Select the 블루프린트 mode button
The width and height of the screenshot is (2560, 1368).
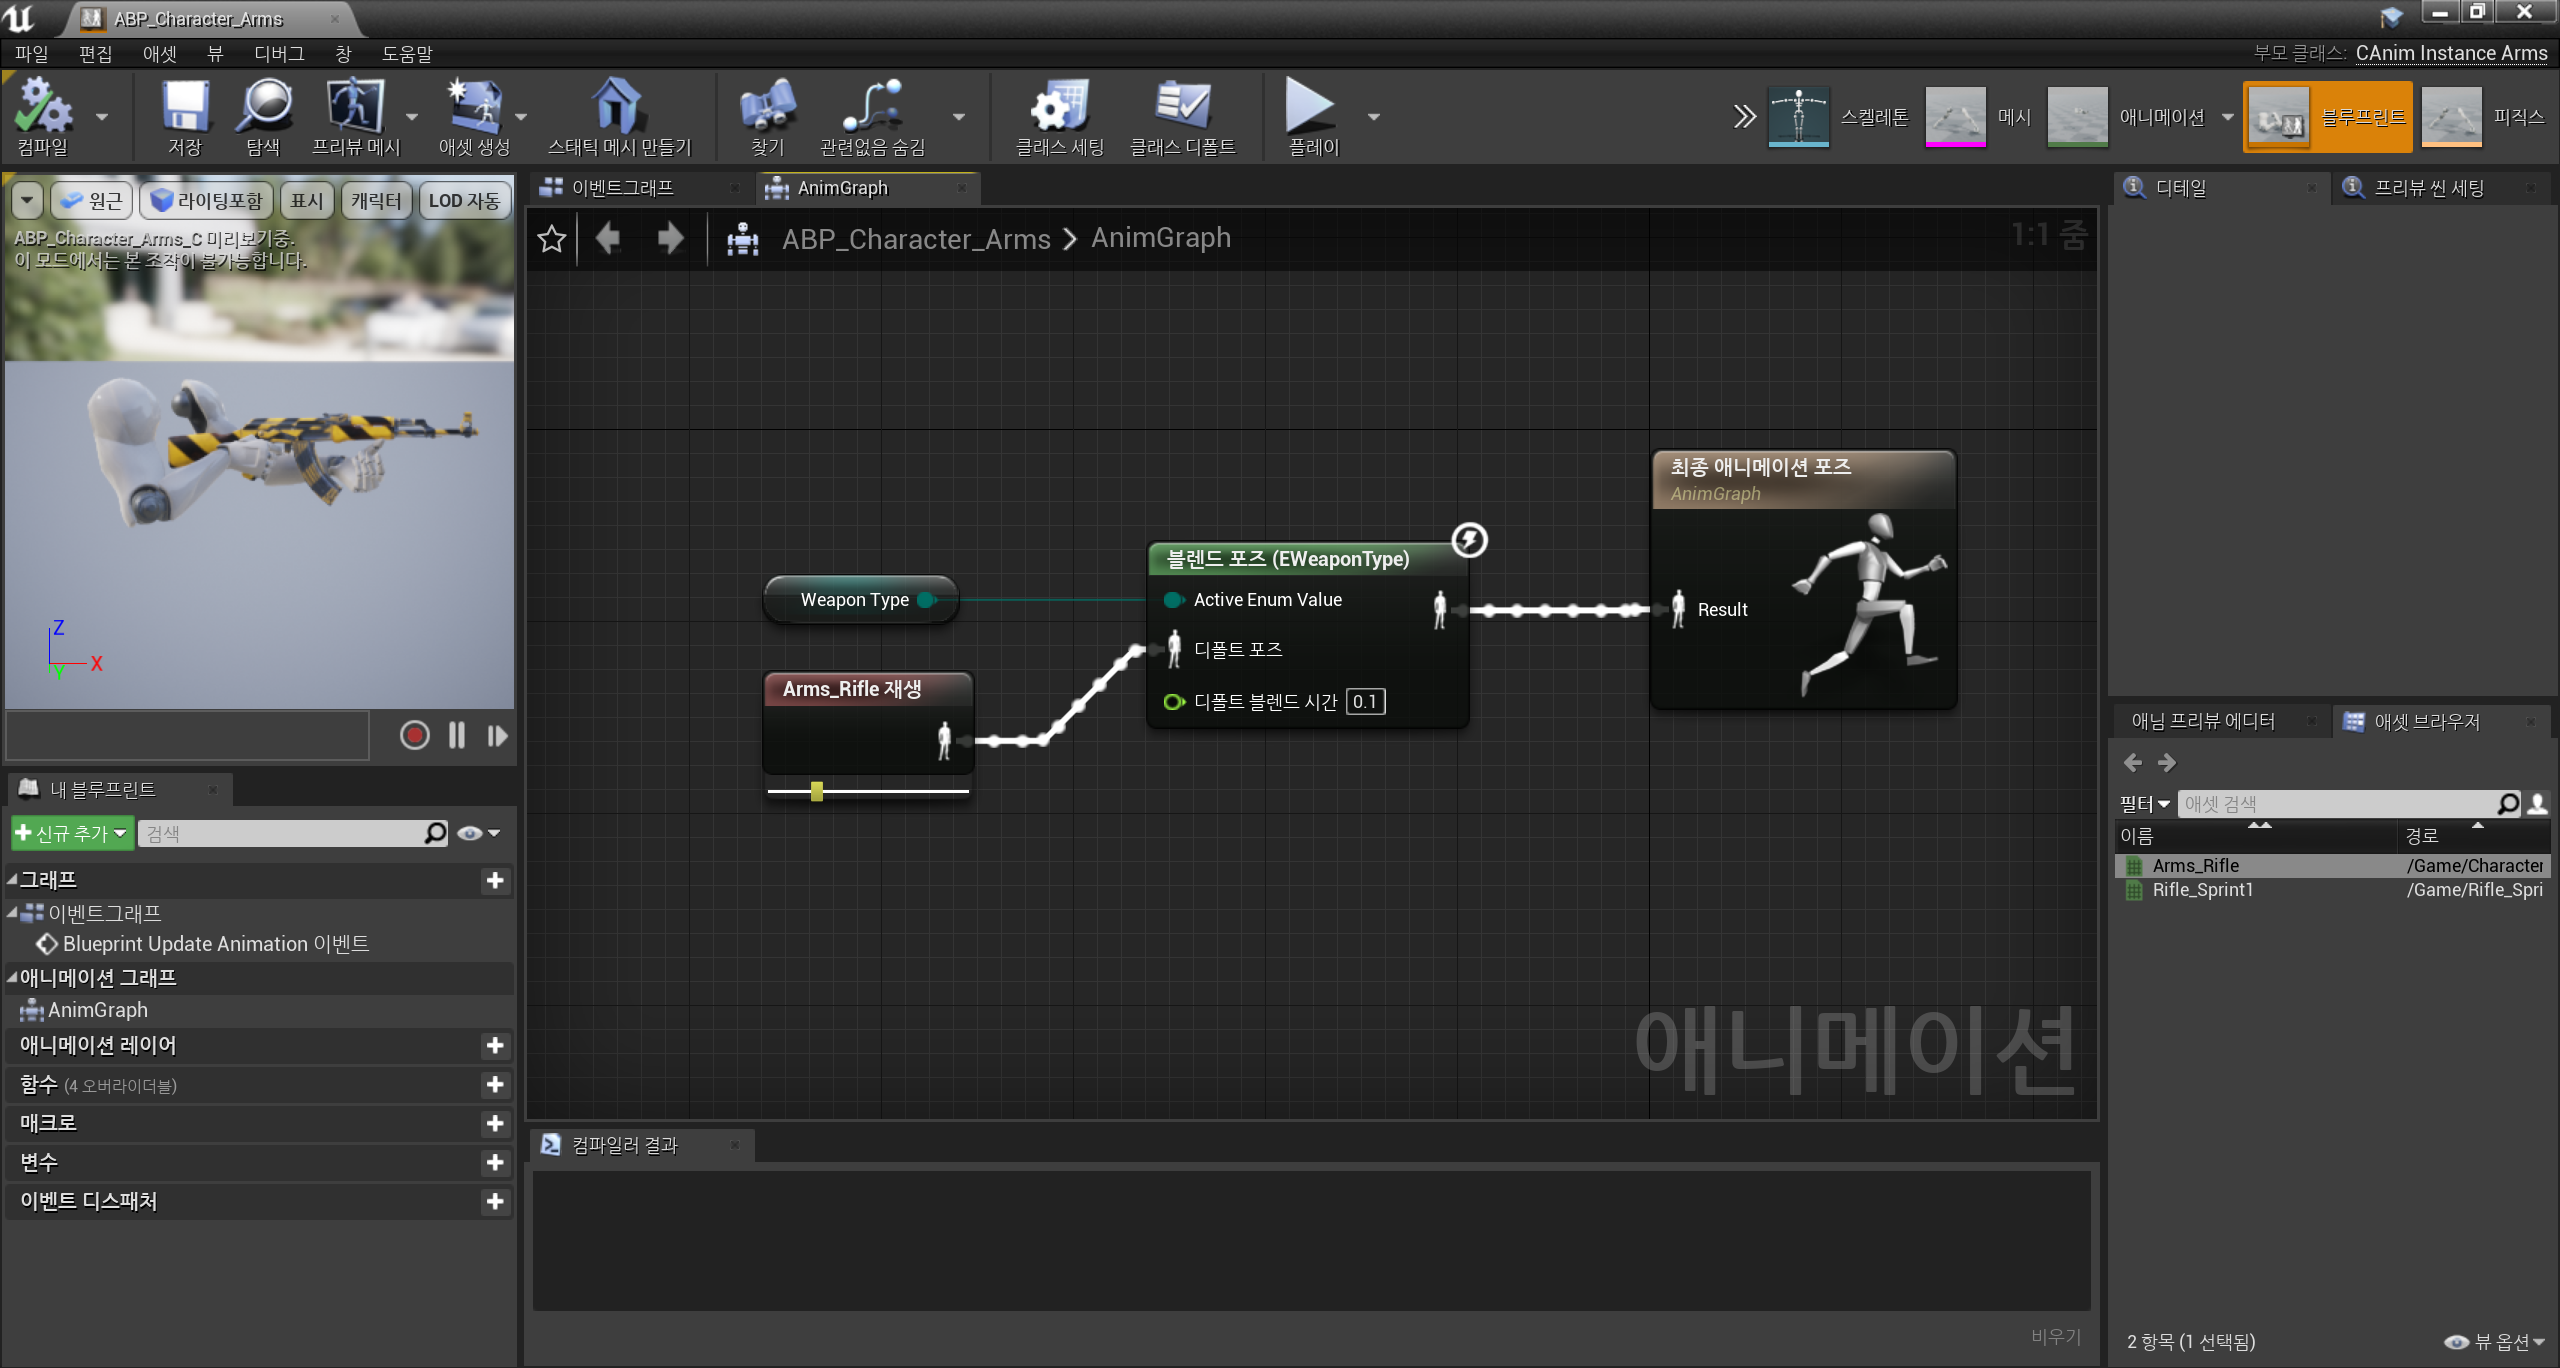tap(2327, 117)
